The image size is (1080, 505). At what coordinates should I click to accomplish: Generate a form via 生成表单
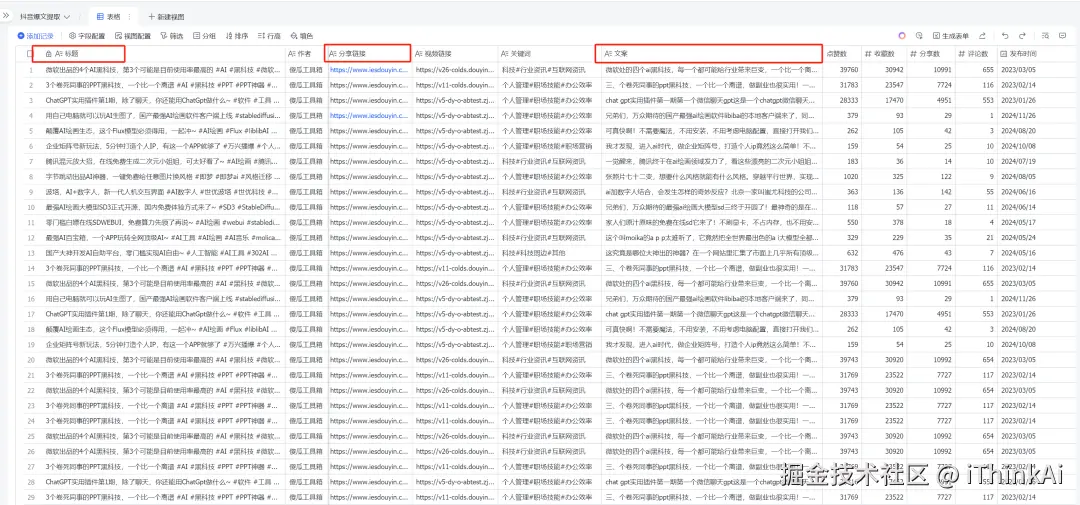point(951,36)
